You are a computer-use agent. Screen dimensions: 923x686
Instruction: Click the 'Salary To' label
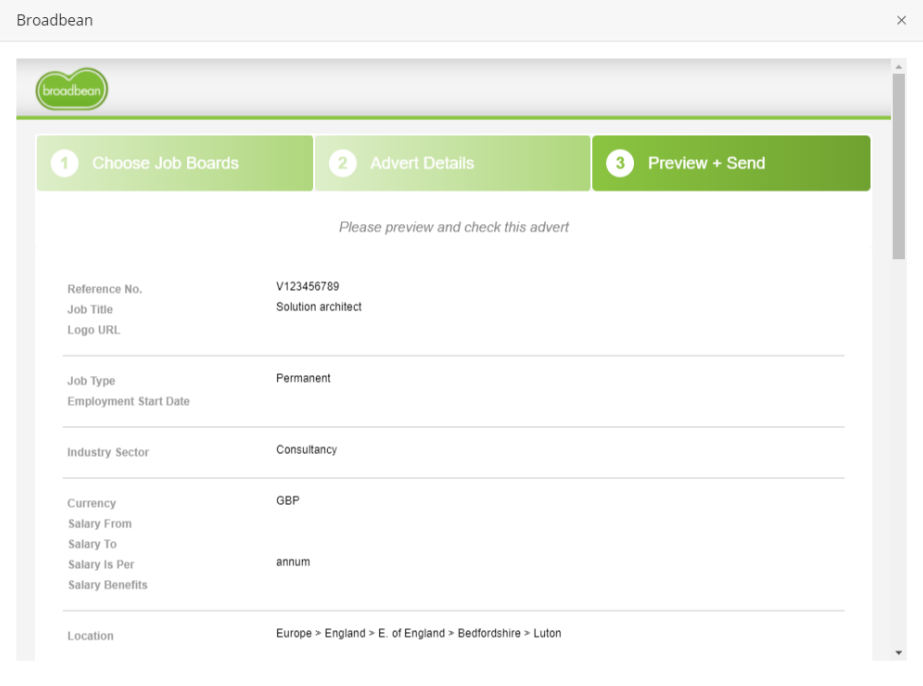92,544
